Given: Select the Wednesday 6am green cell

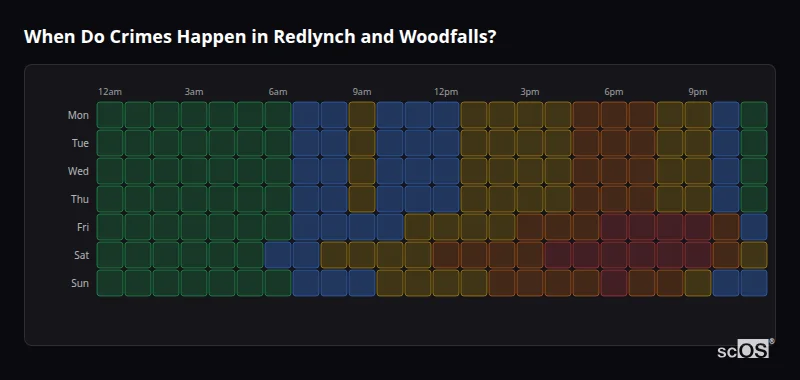Looking at the screenshot, I should (278, 171).
